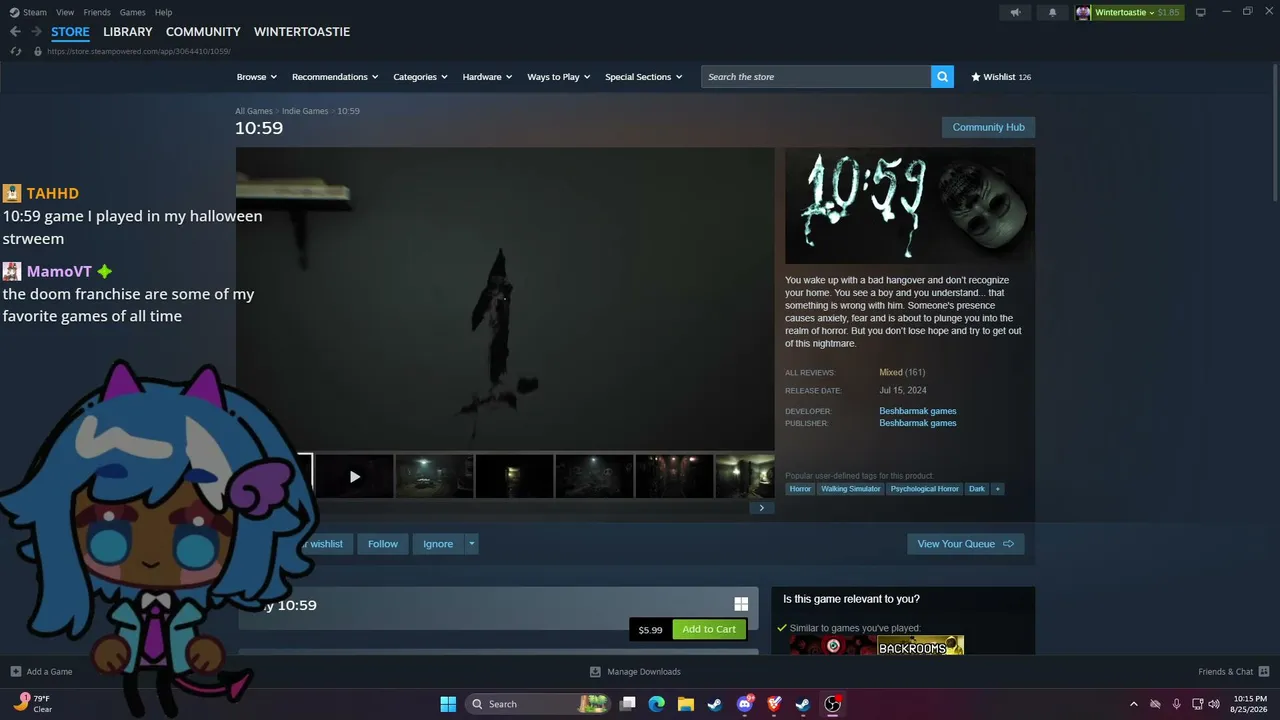Open the weather widget showing 79°F
Screen dimensions: 1280x720
tap(34, 704)
